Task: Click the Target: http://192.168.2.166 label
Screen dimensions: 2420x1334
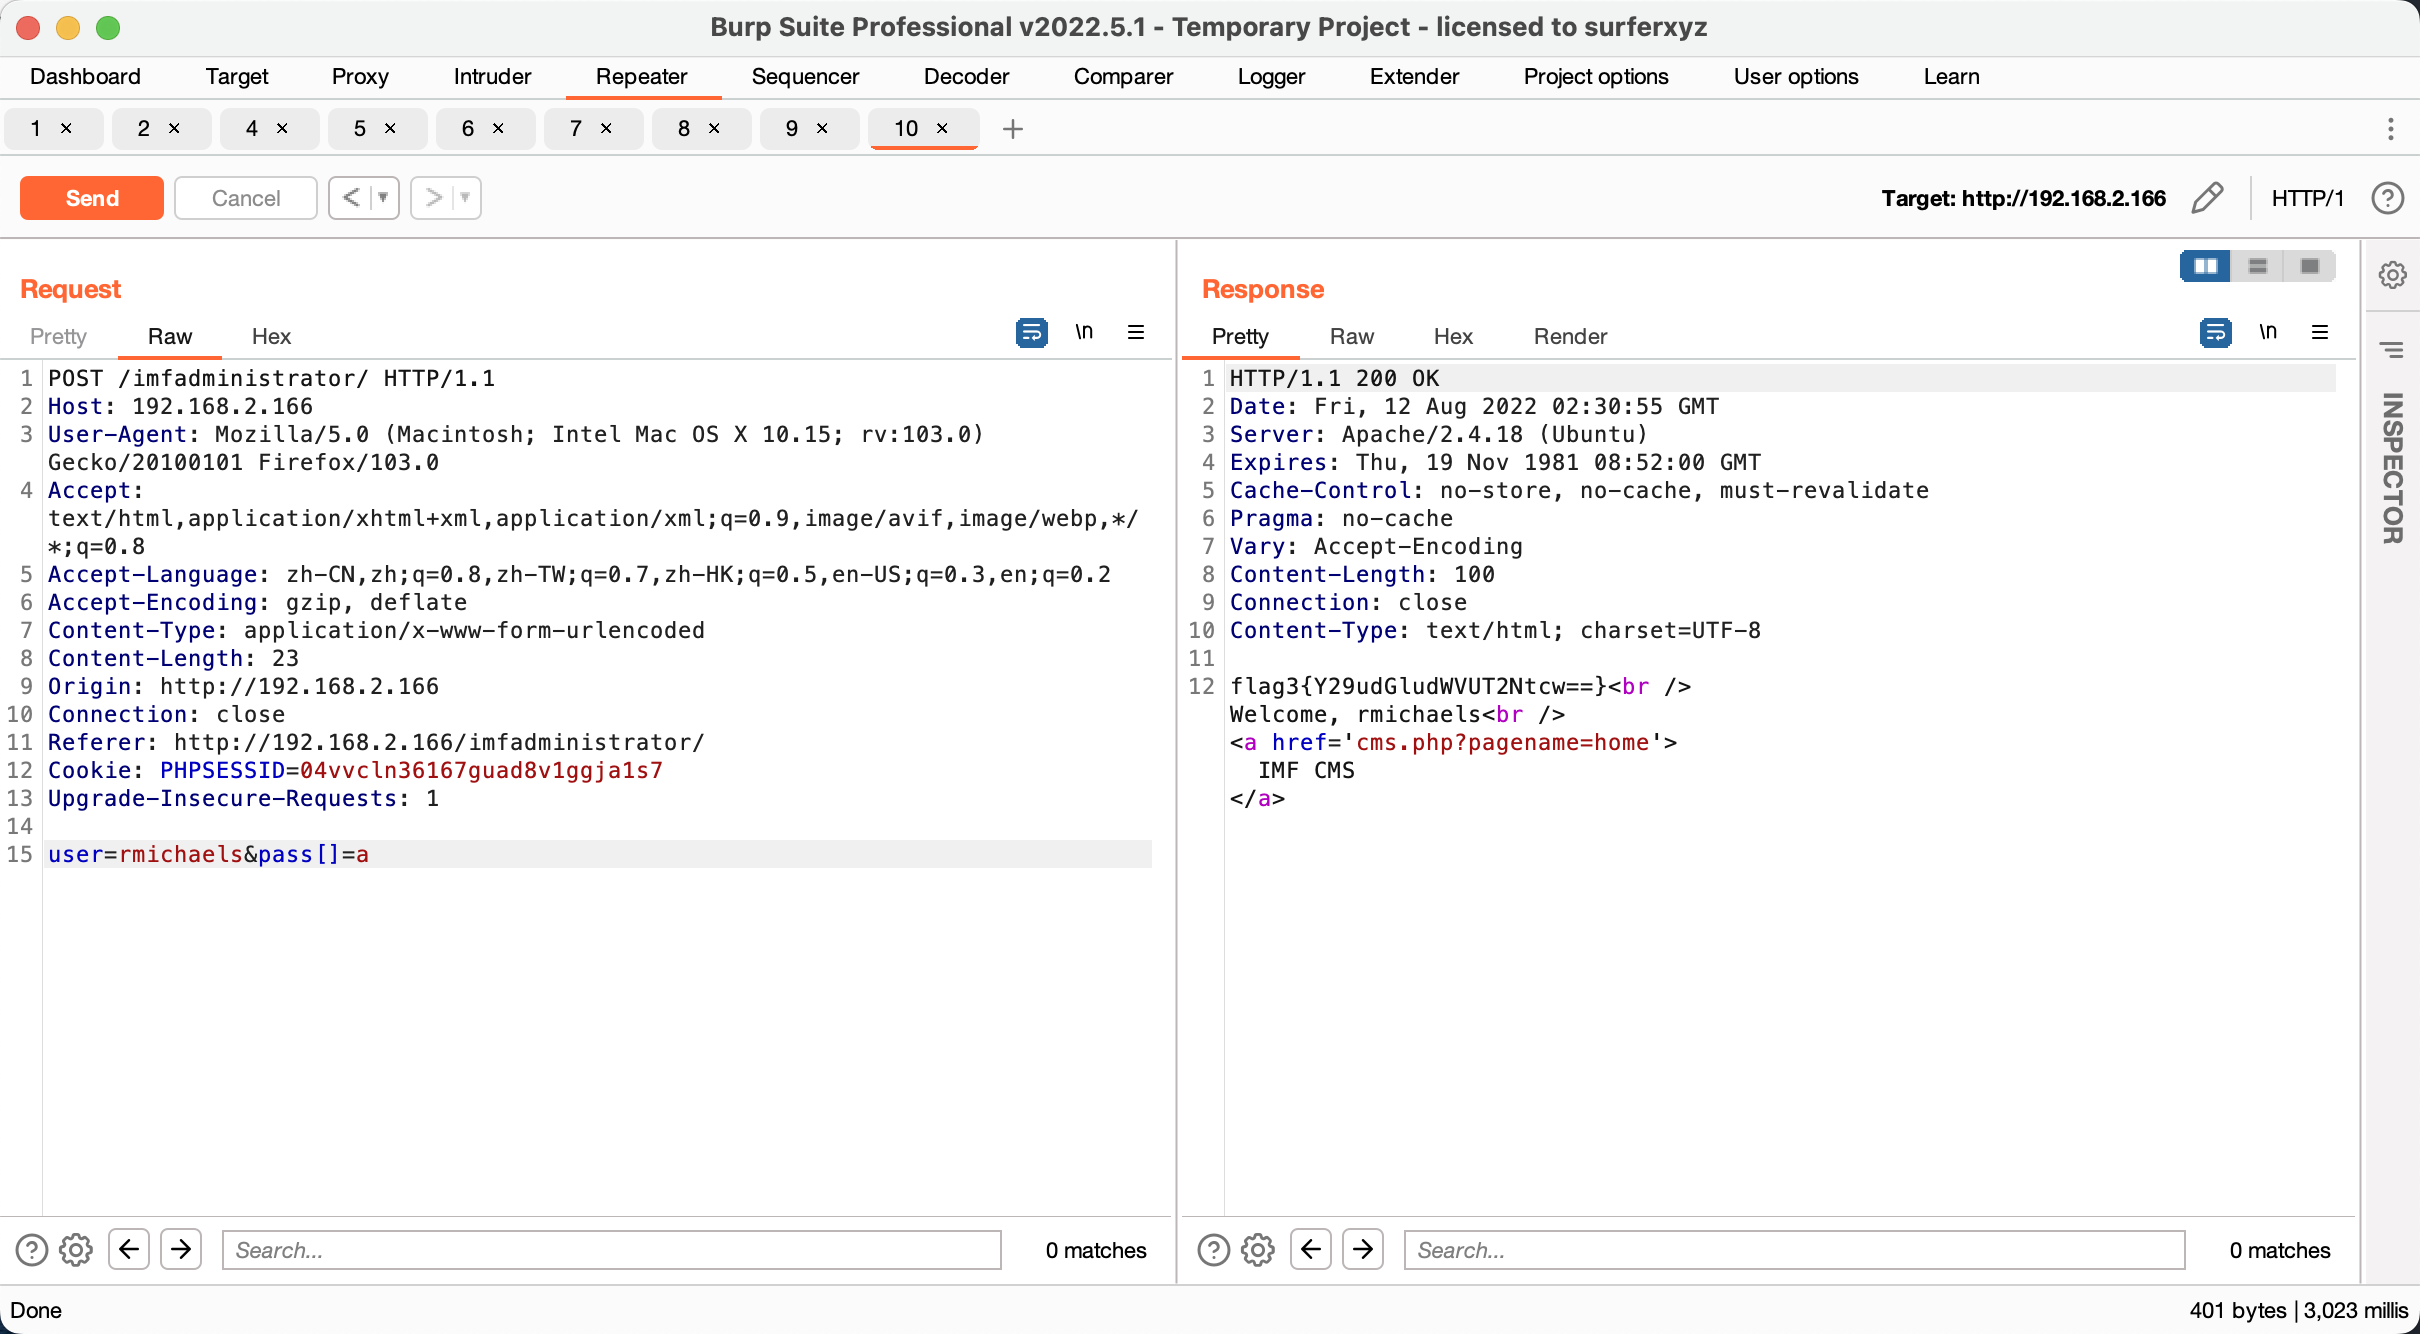Action: click(x=2023, y=198)
